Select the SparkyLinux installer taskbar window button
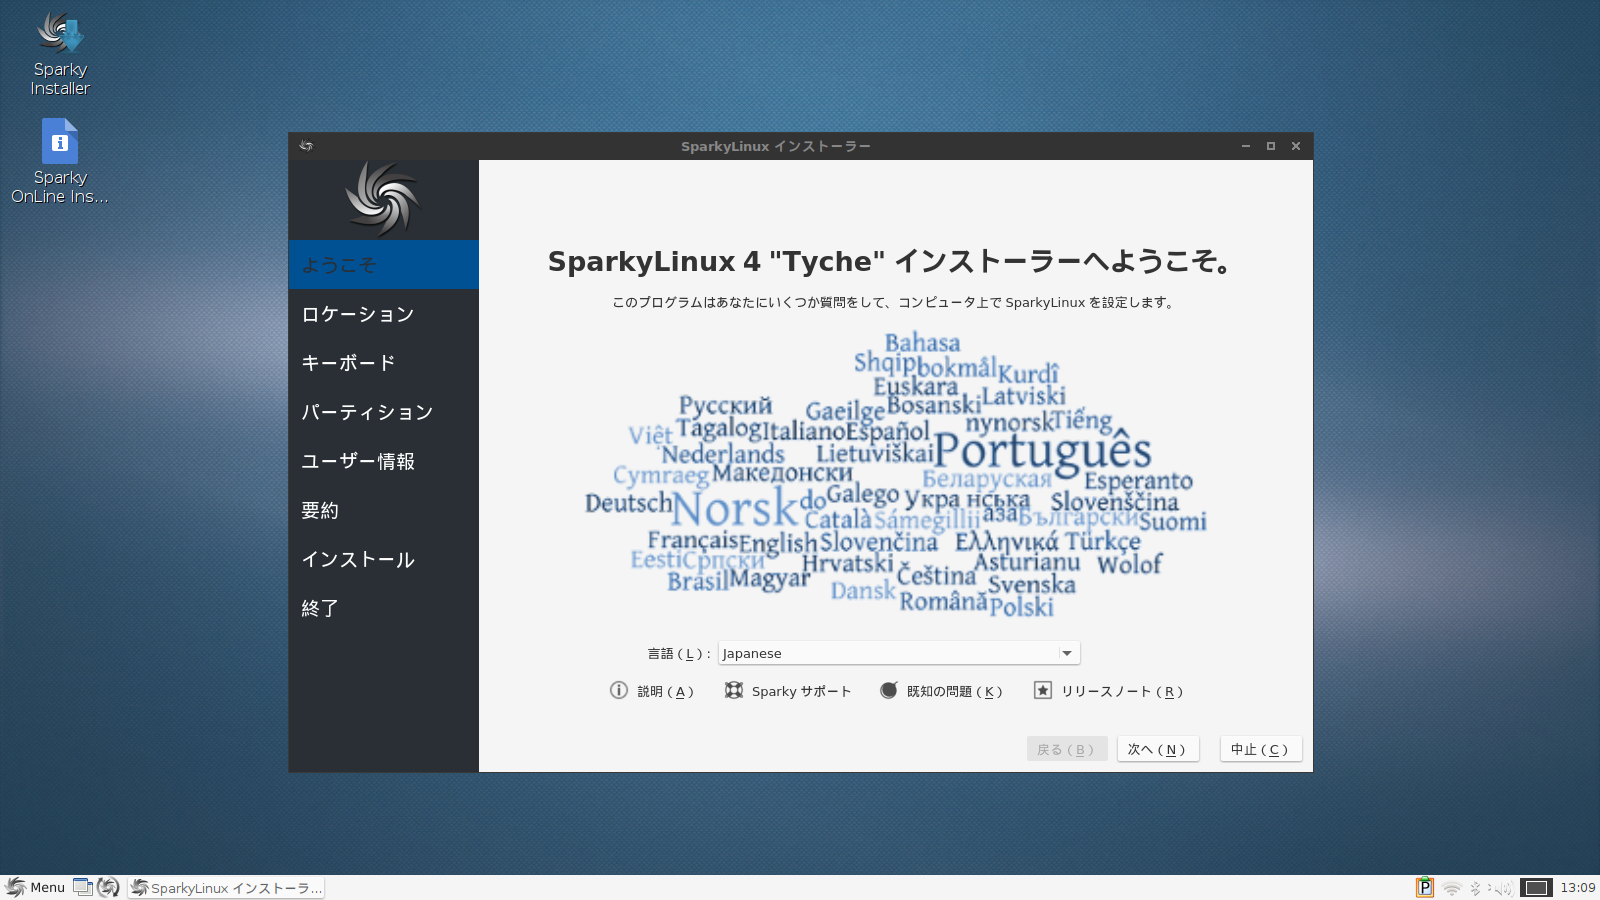1600x900 pixels. click(226, 887)
